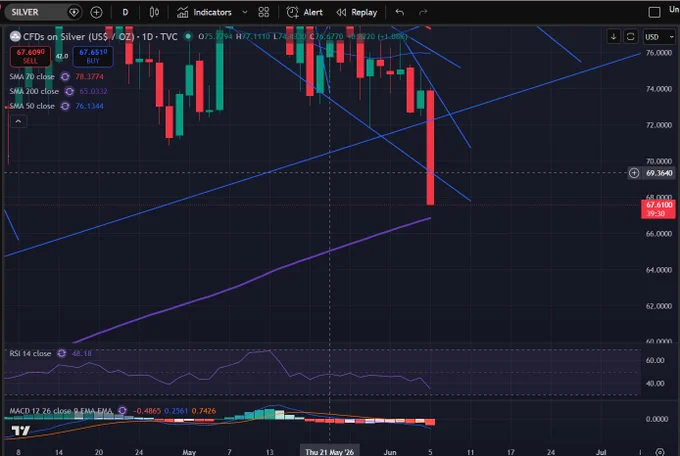Click the 74.0000 price scale label
This screenshot has width=680, height=456.
tap(659, 89)
